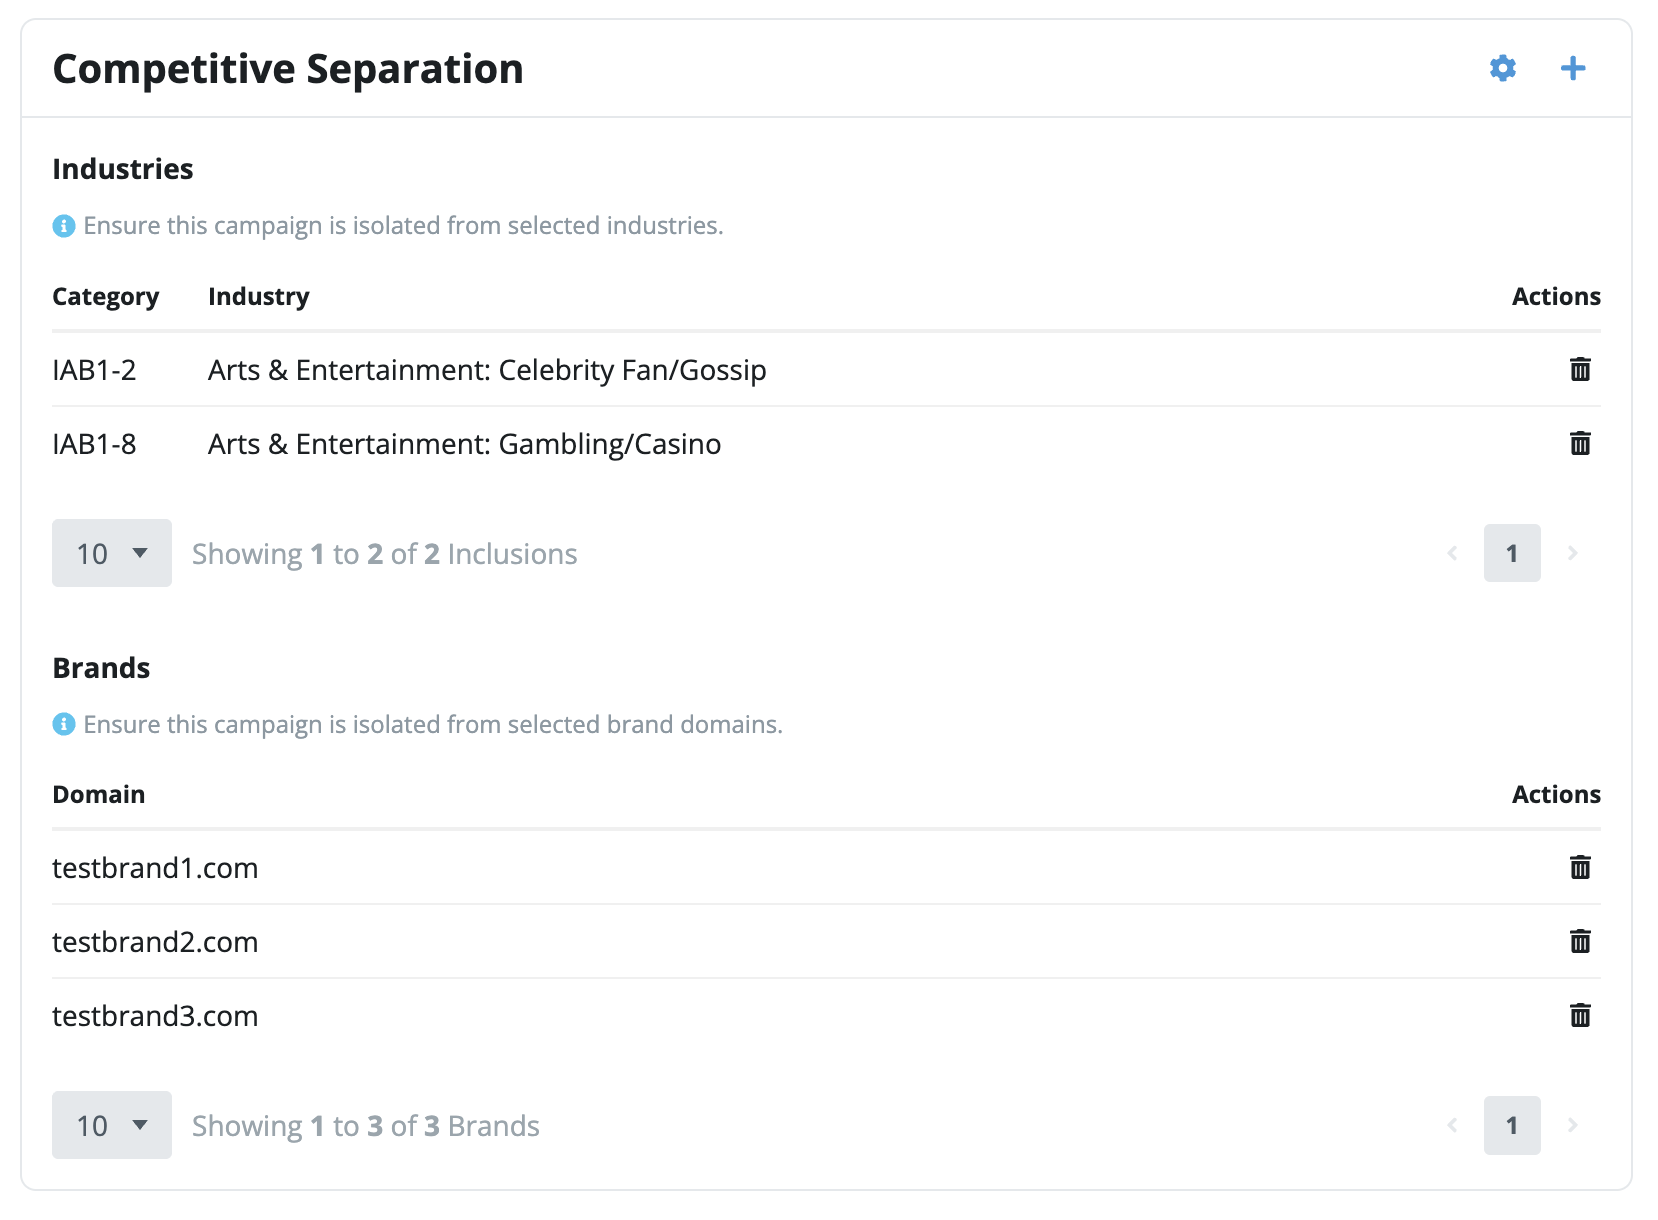Open Brands page size dropdown

tap(112, 1125)
